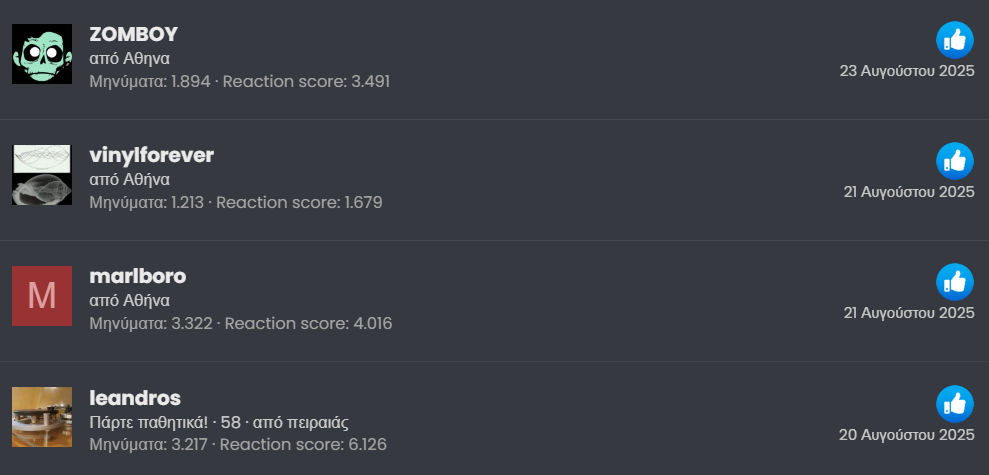
Task: Open ZOMBOY's zombie face avatar
Action: (x=42, y=54)
